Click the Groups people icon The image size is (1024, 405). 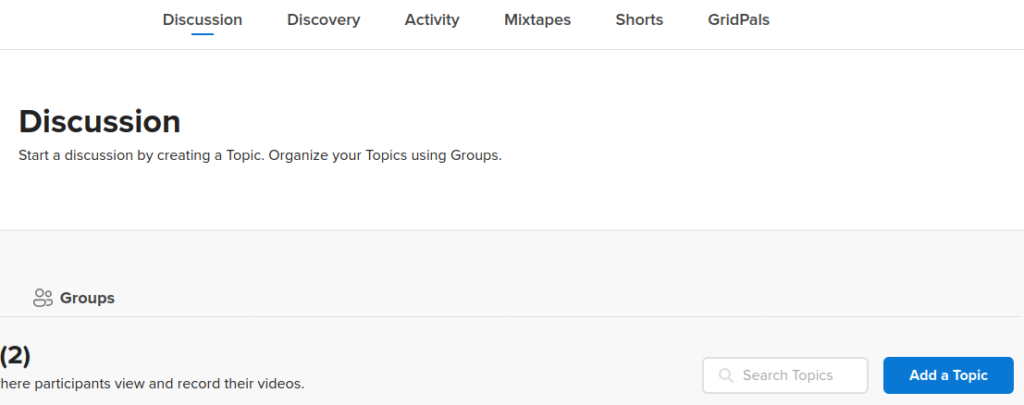(42, 298)
